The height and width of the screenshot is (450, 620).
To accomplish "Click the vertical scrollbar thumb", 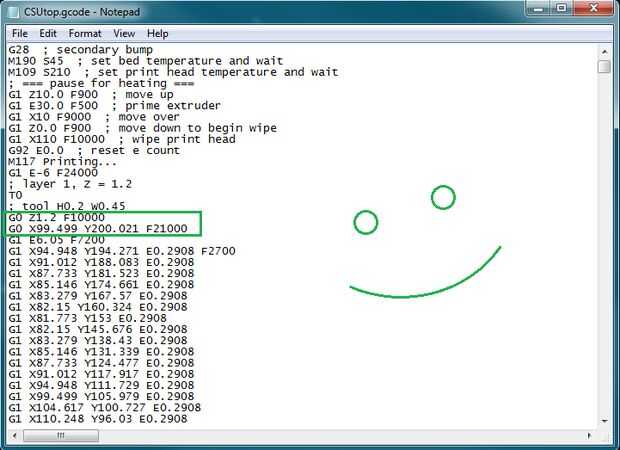I will coord(604,66).
